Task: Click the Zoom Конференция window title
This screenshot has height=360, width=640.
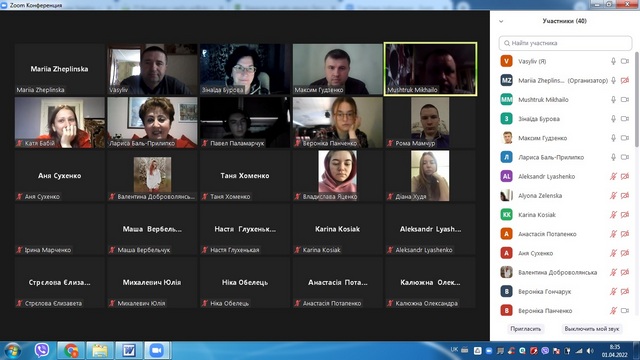Action: 36,5
